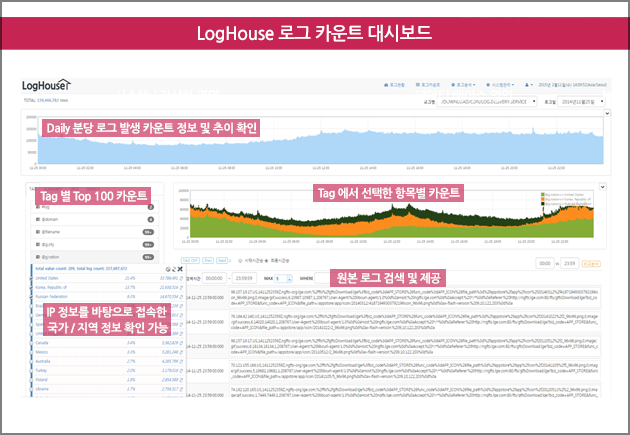Click the open icon next to Canada count
The height and width of the screenshot is (435, 630).
(x=181, y=343)
